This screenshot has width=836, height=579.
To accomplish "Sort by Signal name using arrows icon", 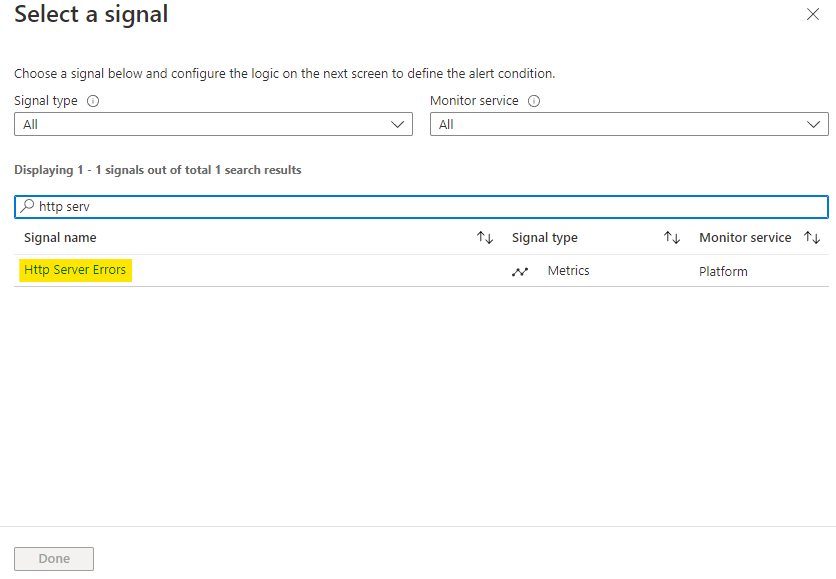I will 485,238.
